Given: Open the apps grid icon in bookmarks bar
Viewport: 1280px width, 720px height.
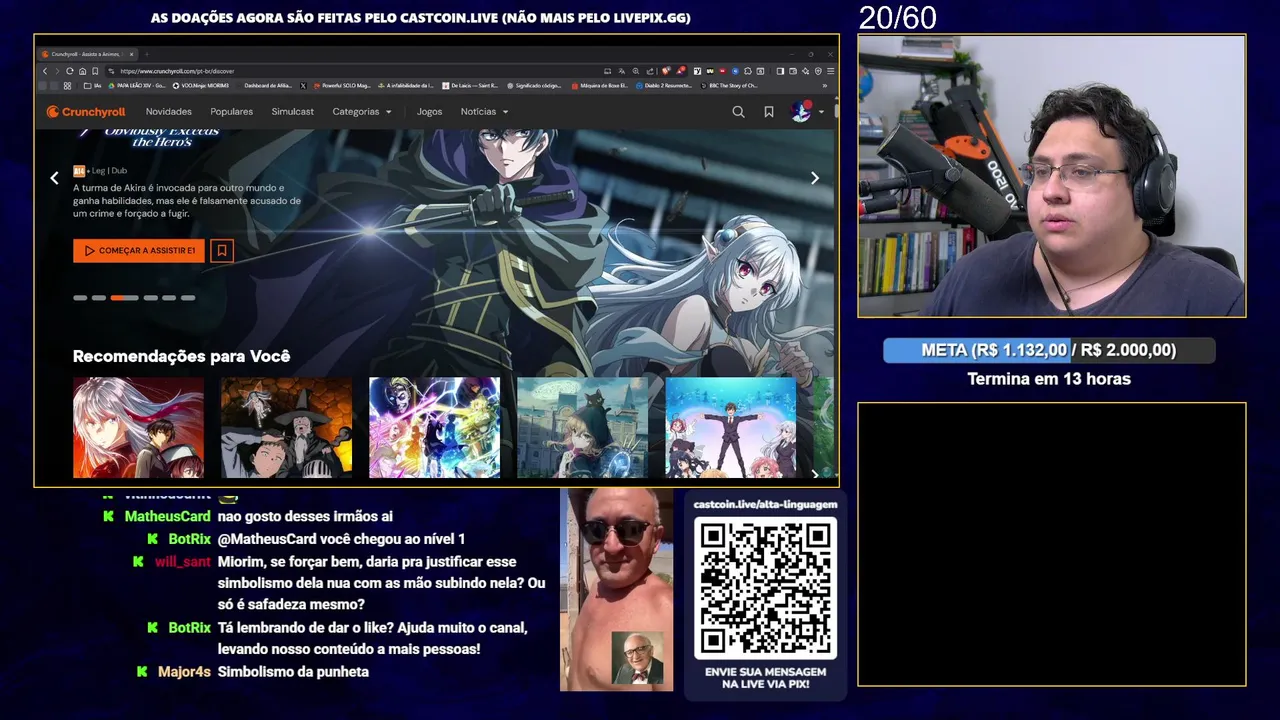Looking at the screenshot, I should [67, 86].
